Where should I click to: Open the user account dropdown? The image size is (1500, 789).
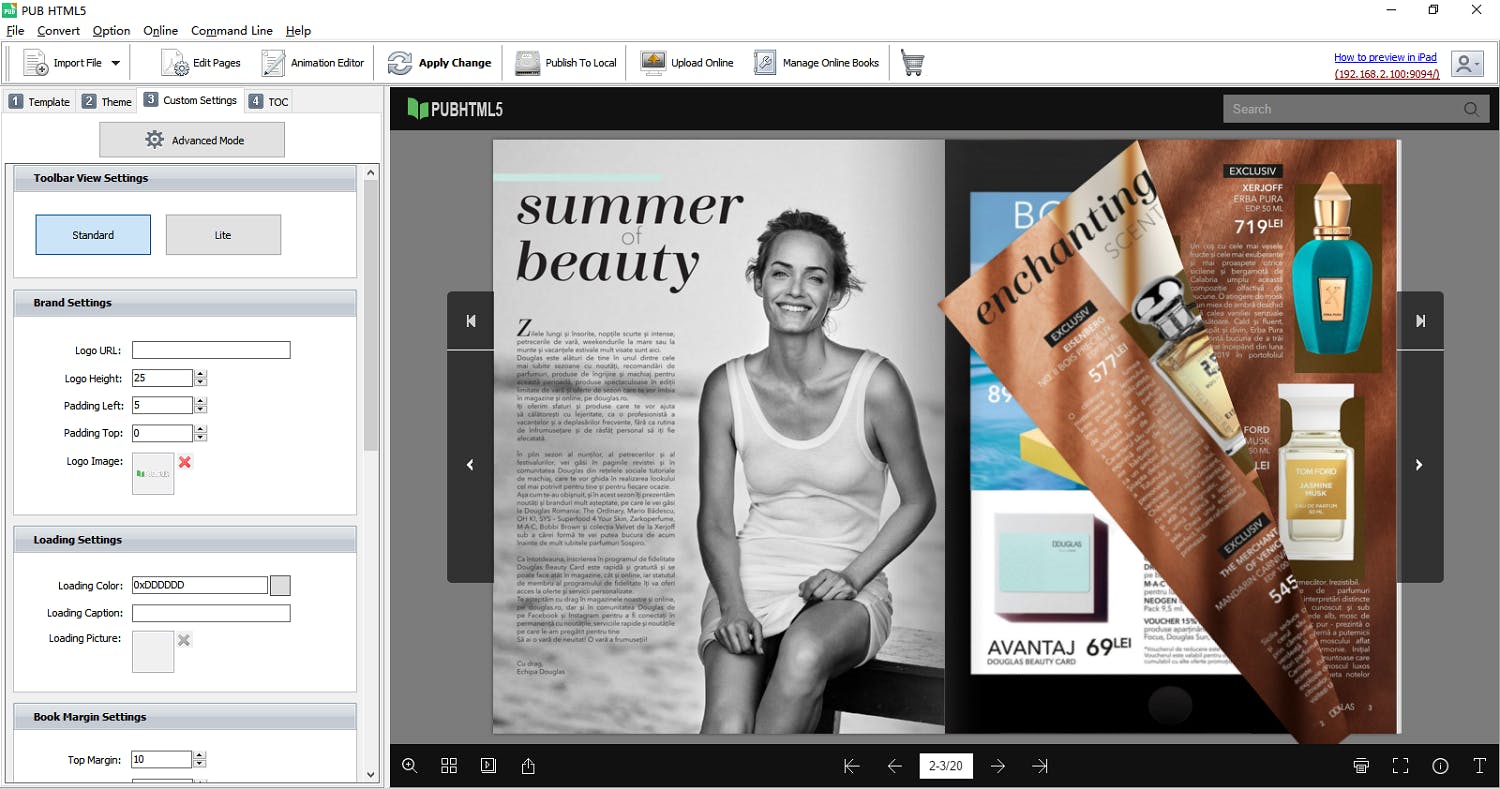(1467, 64)
